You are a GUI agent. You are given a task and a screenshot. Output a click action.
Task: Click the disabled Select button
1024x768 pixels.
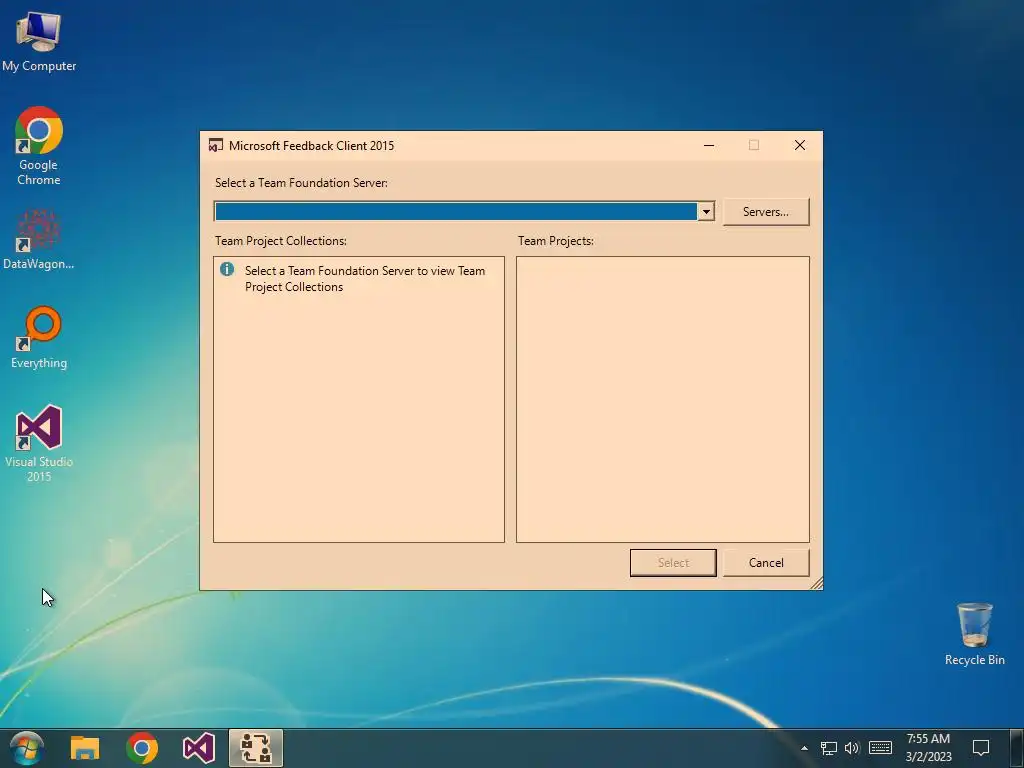point(673,563)
